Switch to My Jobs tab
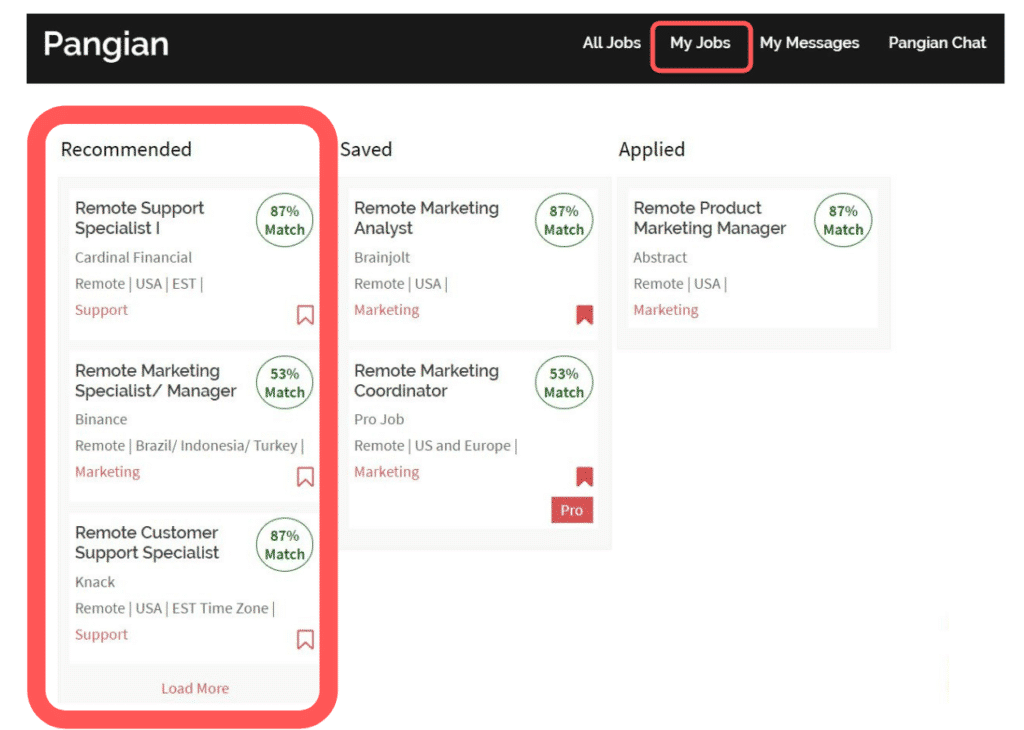 point(700,43)
